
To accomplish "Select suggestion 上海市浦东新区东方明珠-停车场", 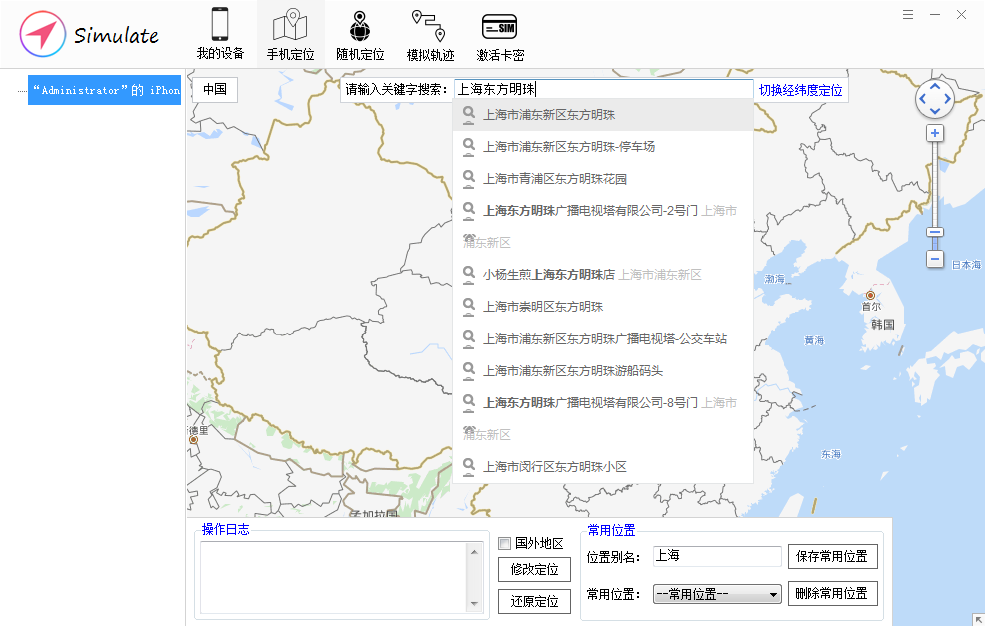I will [568, 147].
